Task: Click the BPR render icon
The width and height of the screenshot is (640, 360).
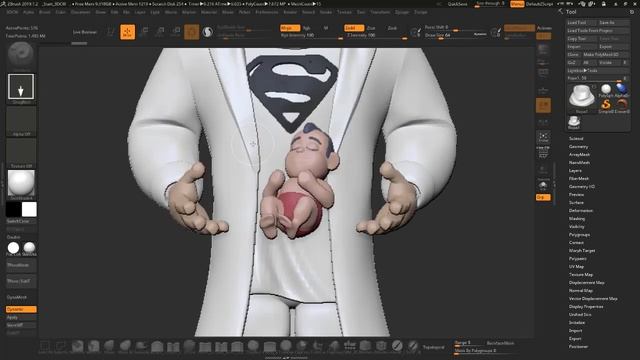Action: coord(543,50)
